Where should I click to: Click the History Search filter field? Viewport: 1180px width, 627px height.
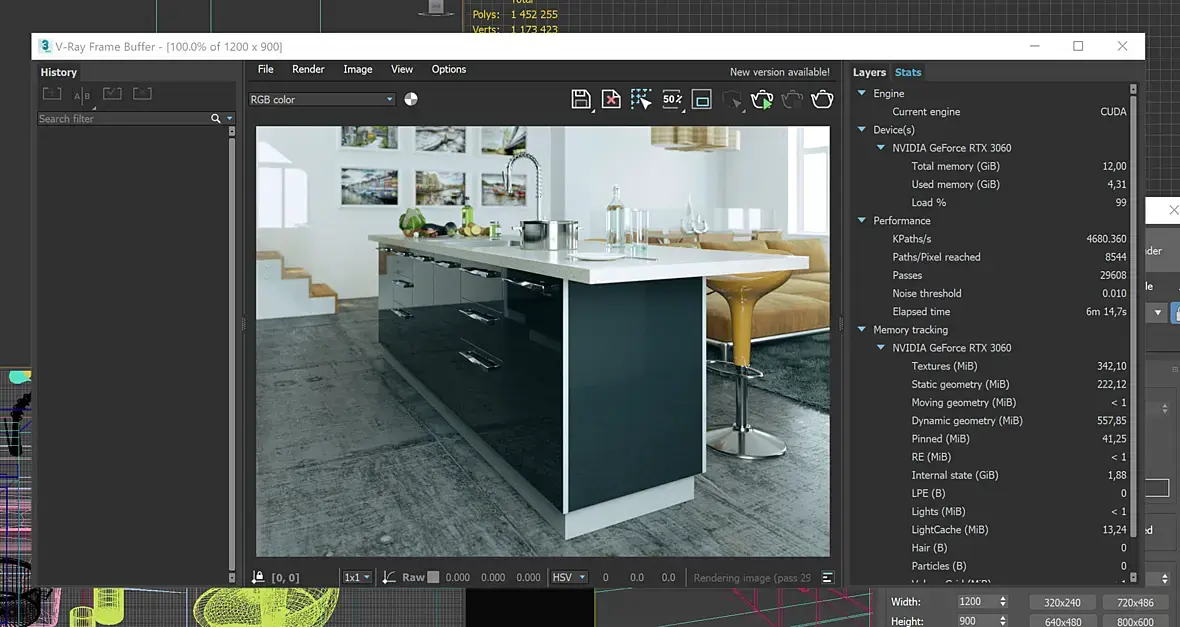click(122, 118)
